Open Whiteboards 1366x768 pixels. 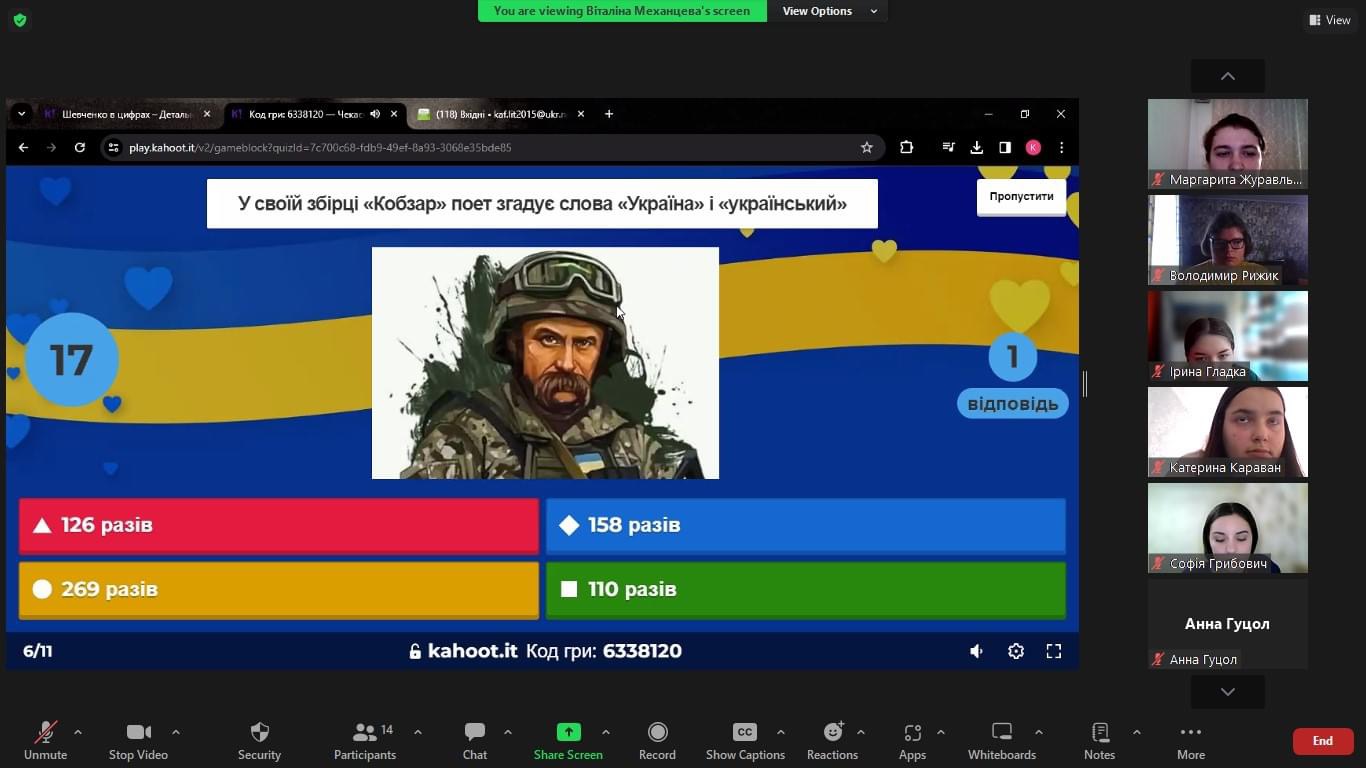[1002, 740]
